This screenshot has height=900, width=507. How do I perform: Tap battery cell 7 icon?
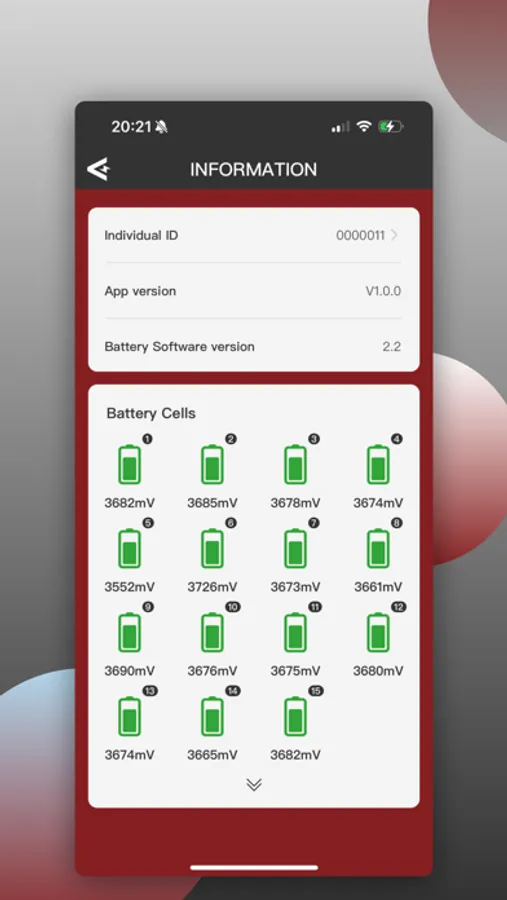pyautogui.click(x=295, y=548)
